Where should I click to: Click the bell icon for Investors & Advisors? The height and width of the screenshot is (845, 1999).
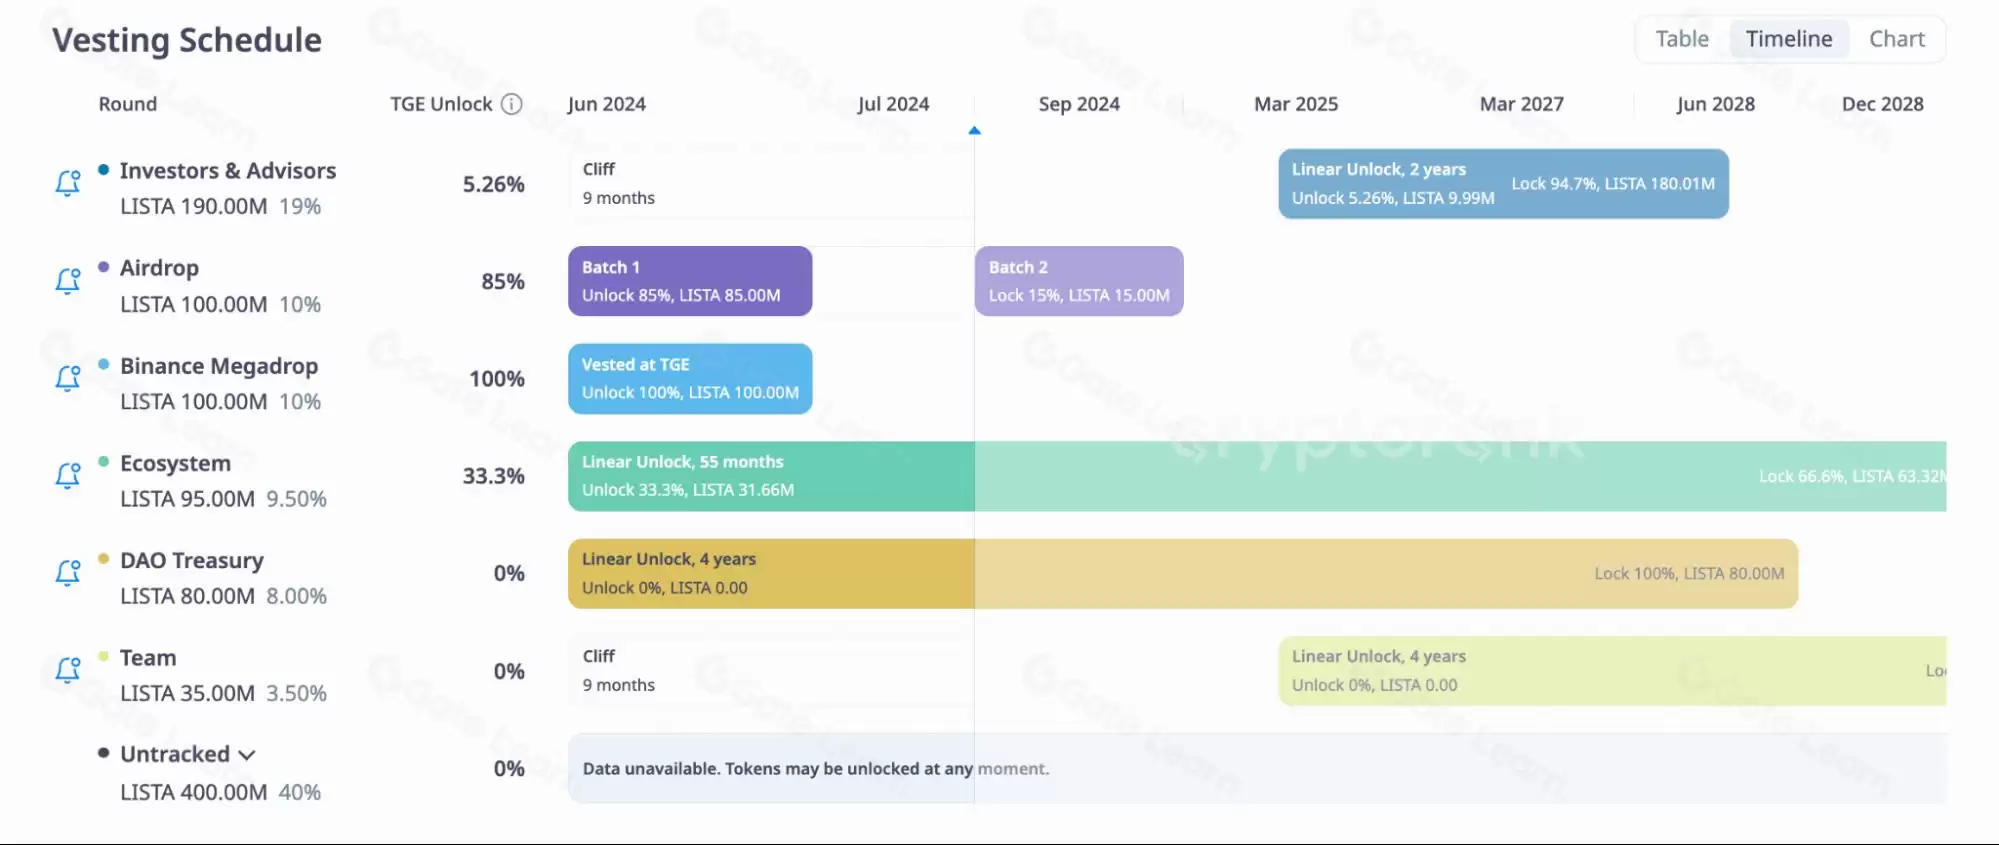pos(68,183)
